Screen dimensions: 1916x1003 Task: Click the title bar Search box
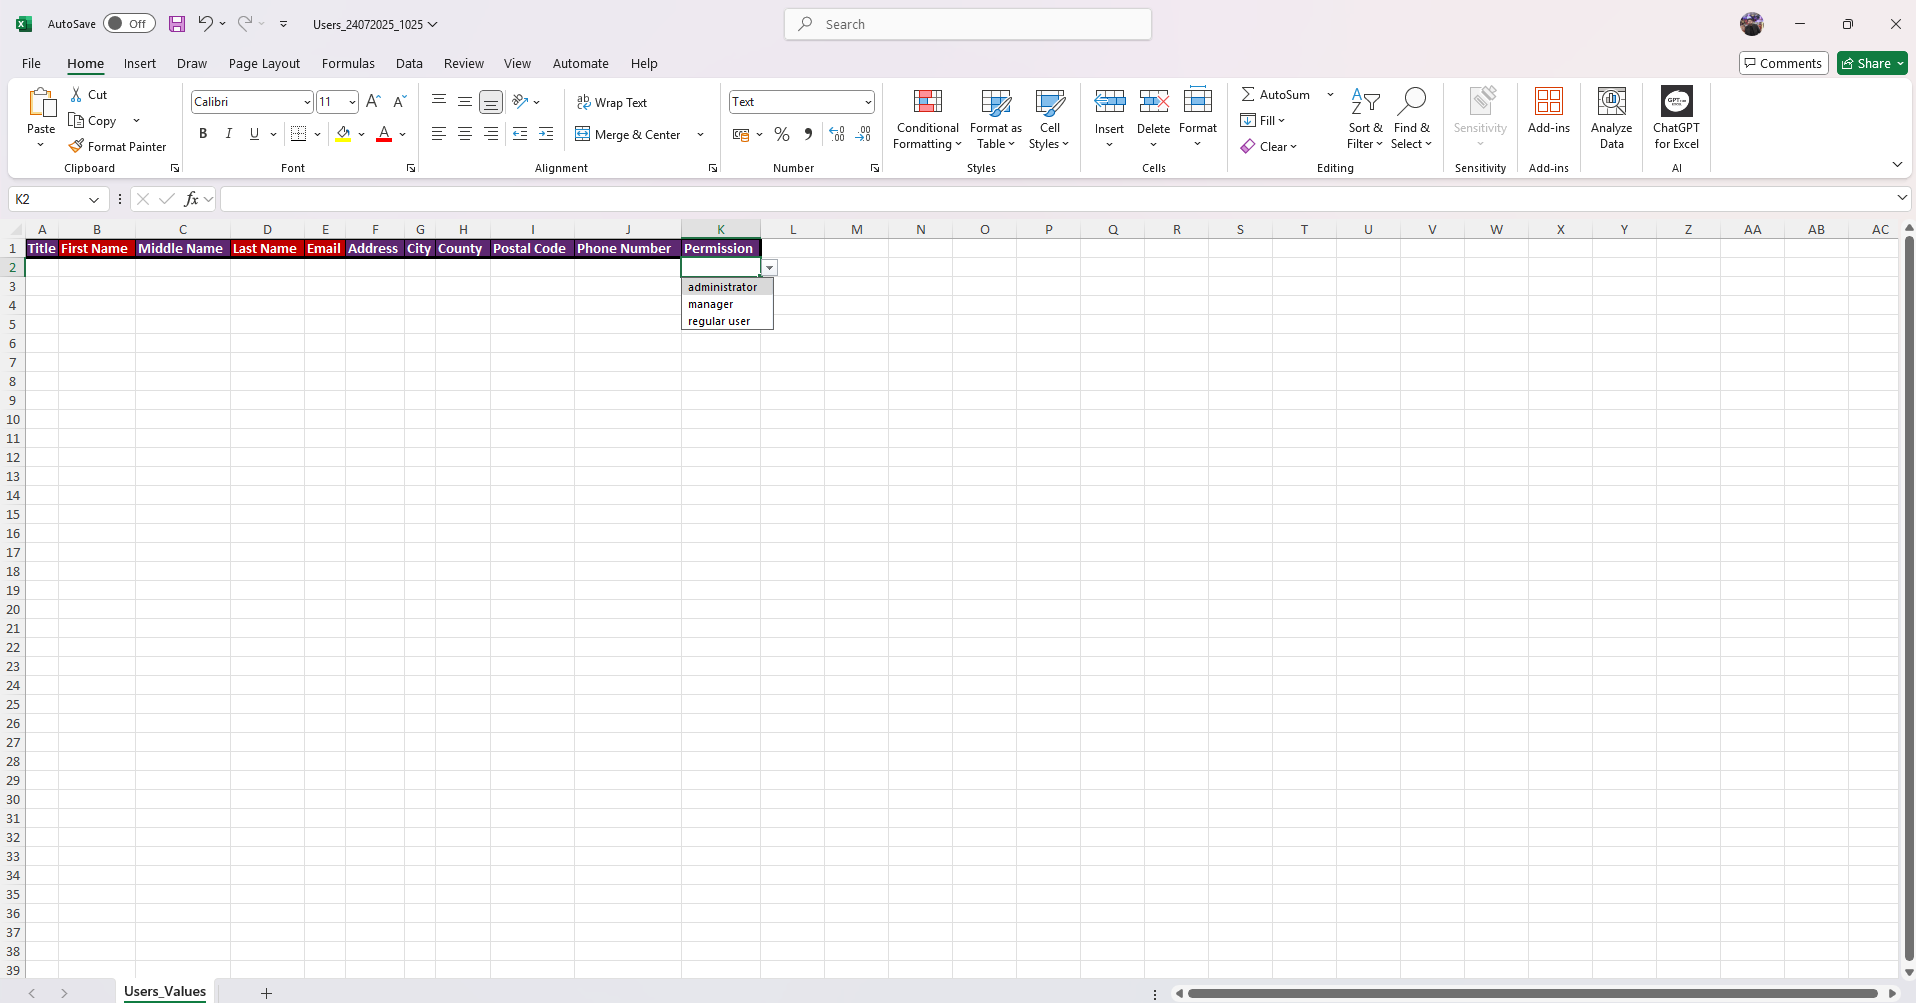[x=968, y=24]
